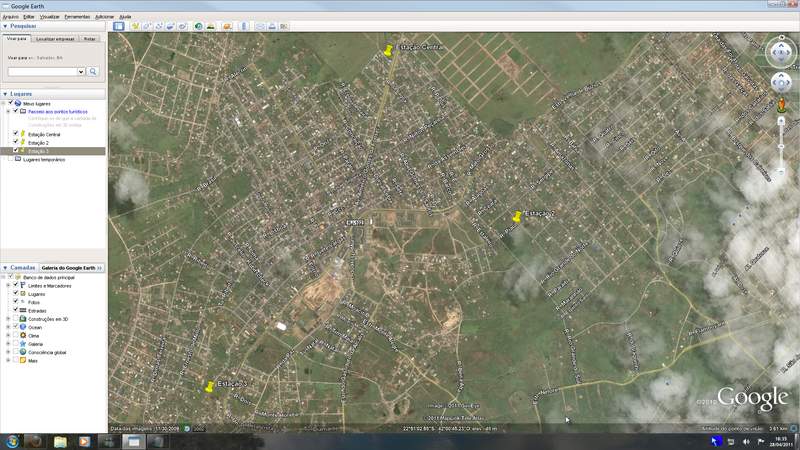Click the Move joystick navigation control
The height and width of the screenshot is (450, 800).
781,82
